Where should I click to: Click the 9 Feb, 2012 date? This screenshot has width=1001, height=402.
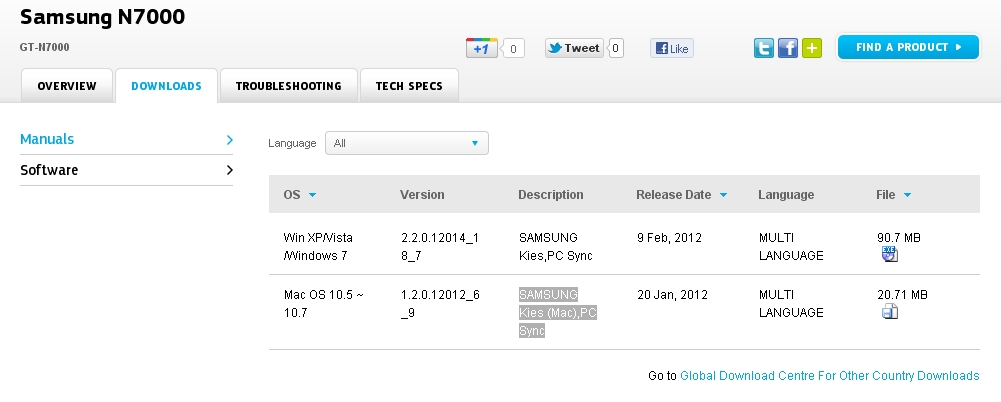(x=669, y=238)
